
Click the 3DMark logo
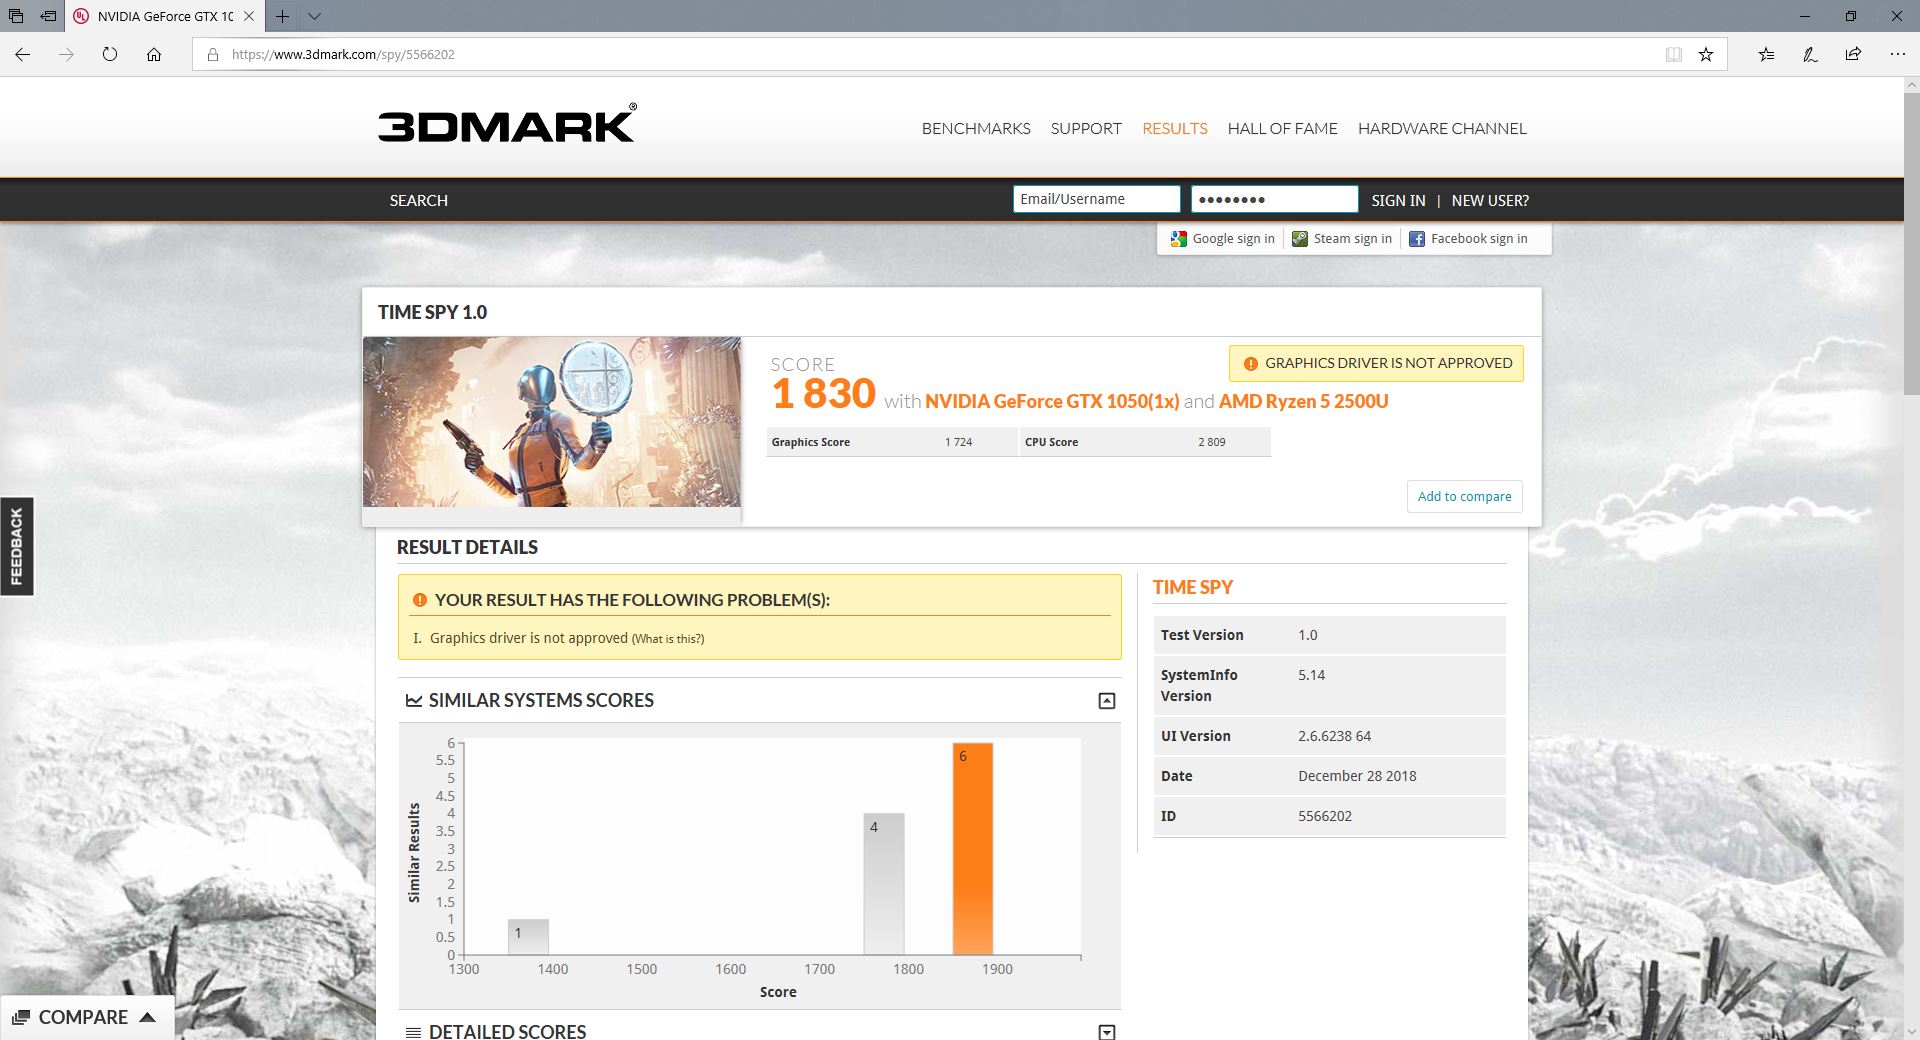pos(507,125)
